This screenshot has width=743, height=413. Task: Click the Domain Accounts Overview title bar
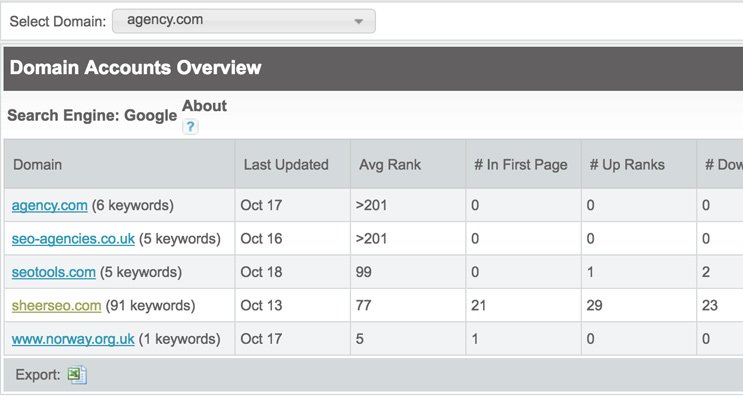point(371,68)
